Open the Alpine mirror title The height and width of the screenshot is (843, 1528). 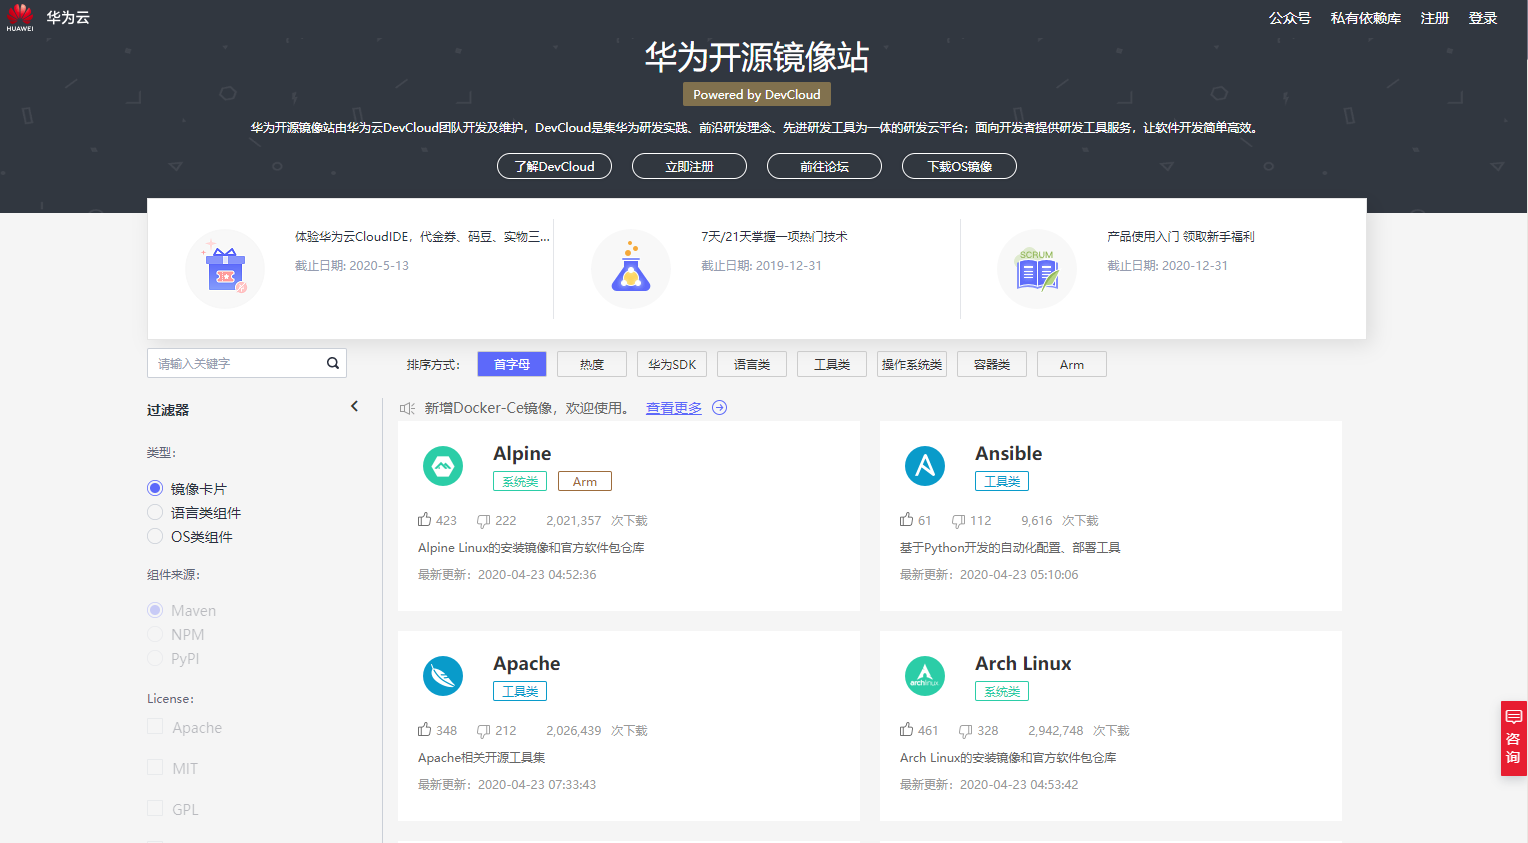[522, 453]
